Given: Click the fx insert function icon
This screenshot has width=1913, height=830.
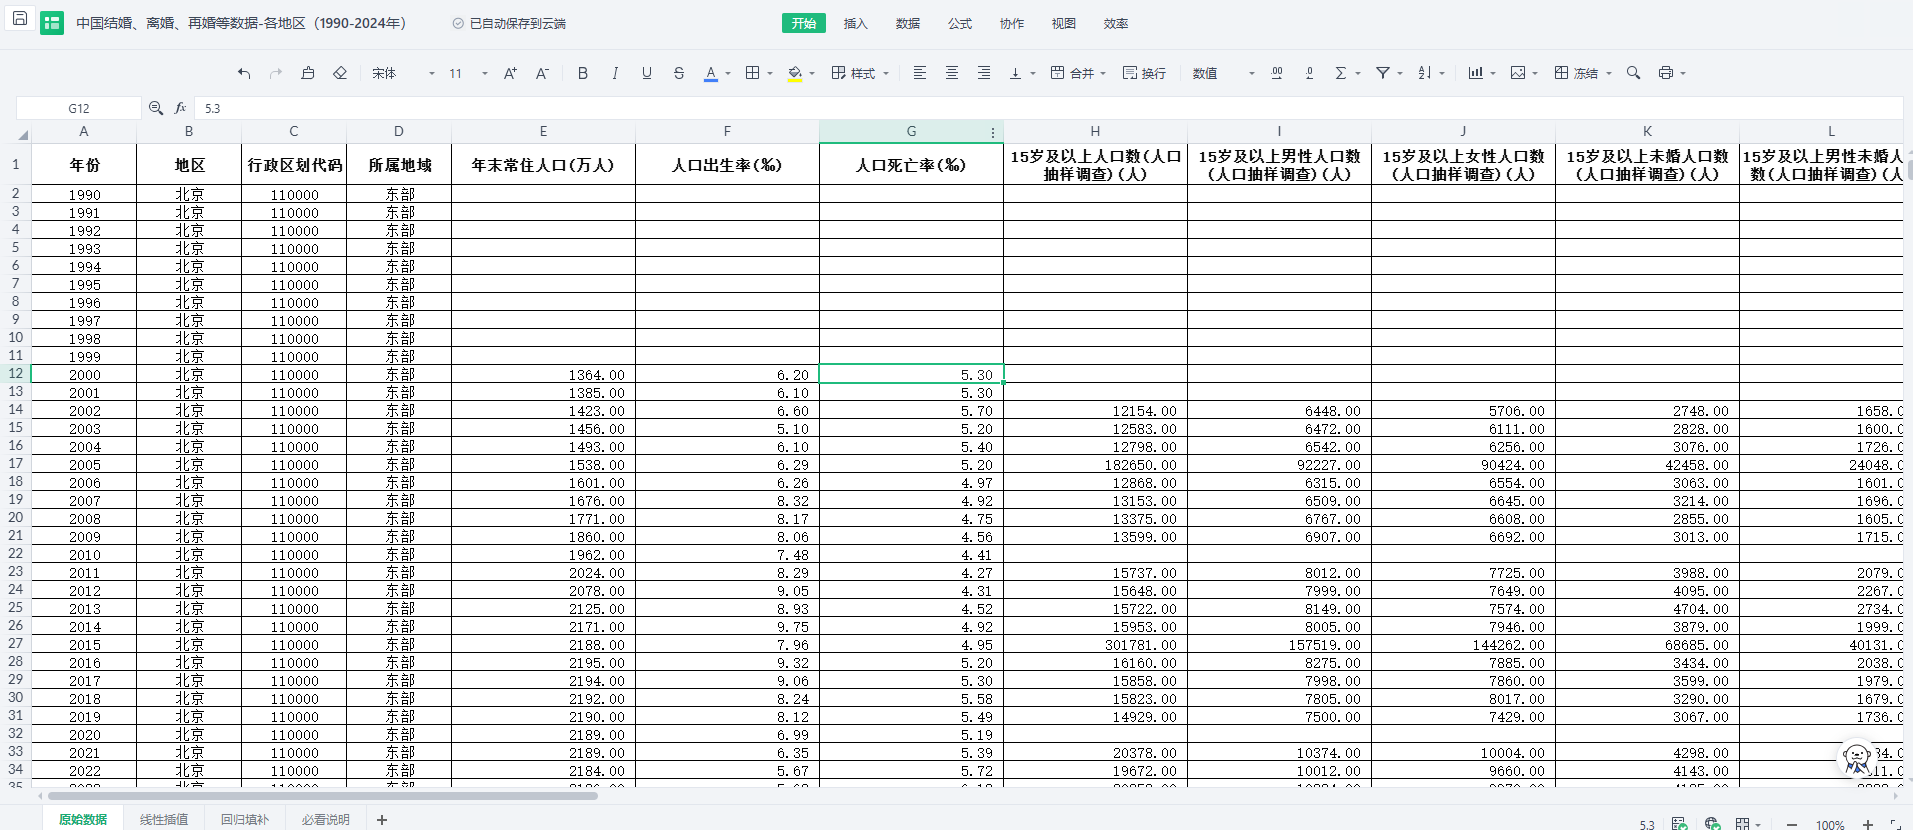Looking at the screenshot, I should (181, 108).
